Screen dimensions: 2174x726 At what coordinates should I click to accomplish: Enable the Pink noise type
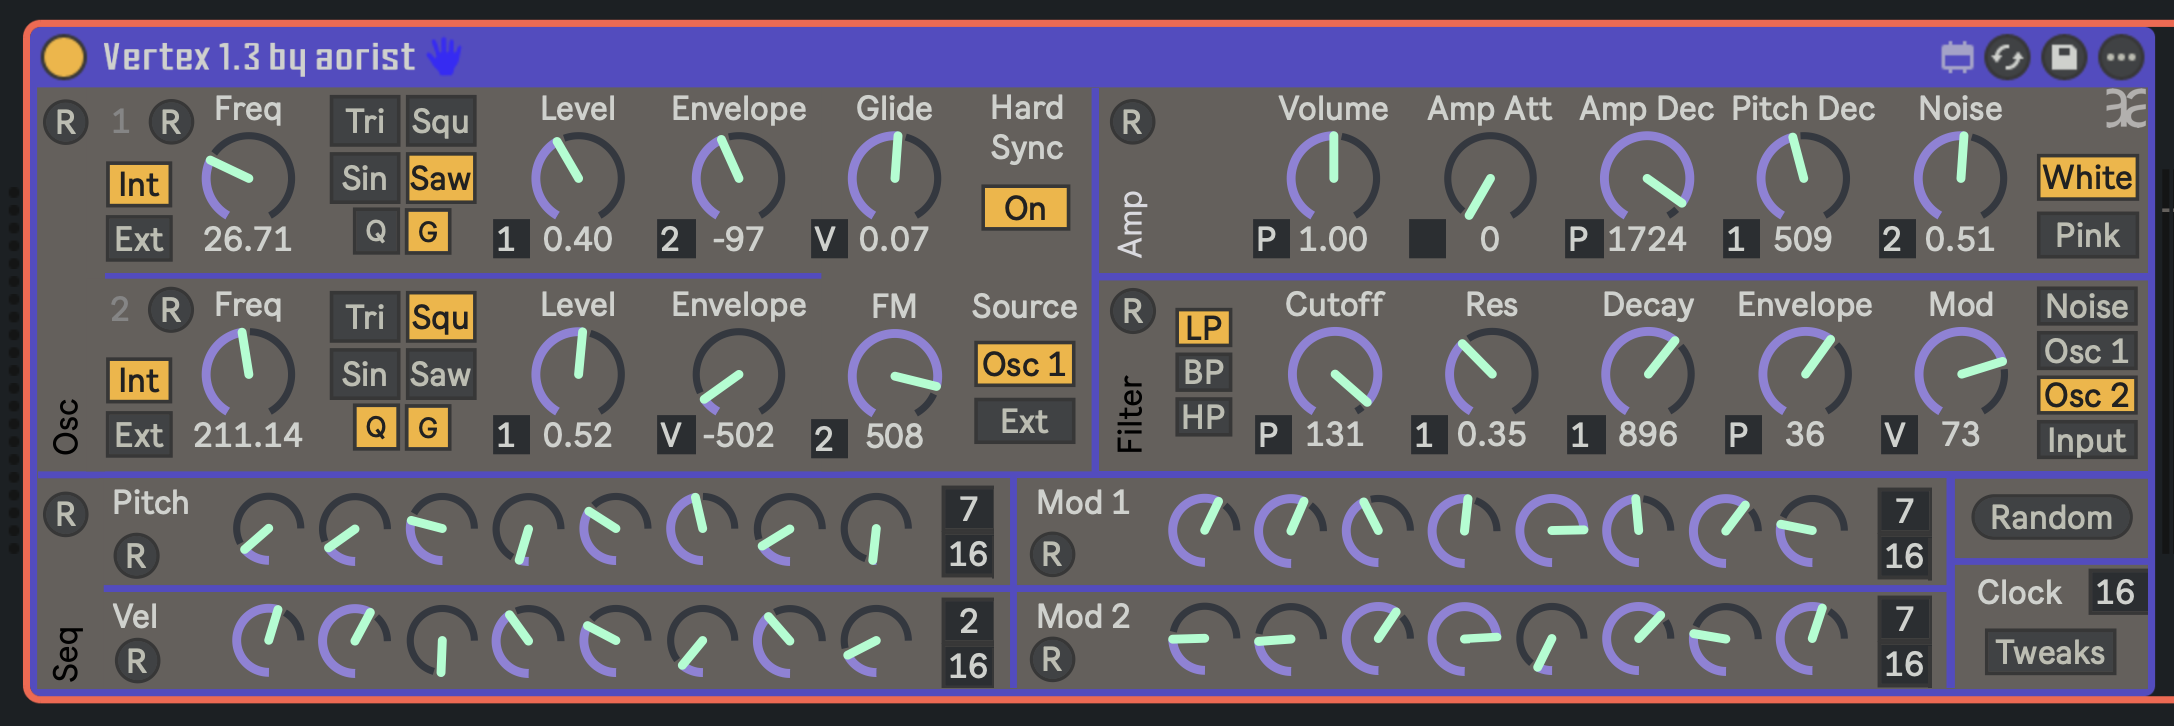click(x=2087, y=236)
